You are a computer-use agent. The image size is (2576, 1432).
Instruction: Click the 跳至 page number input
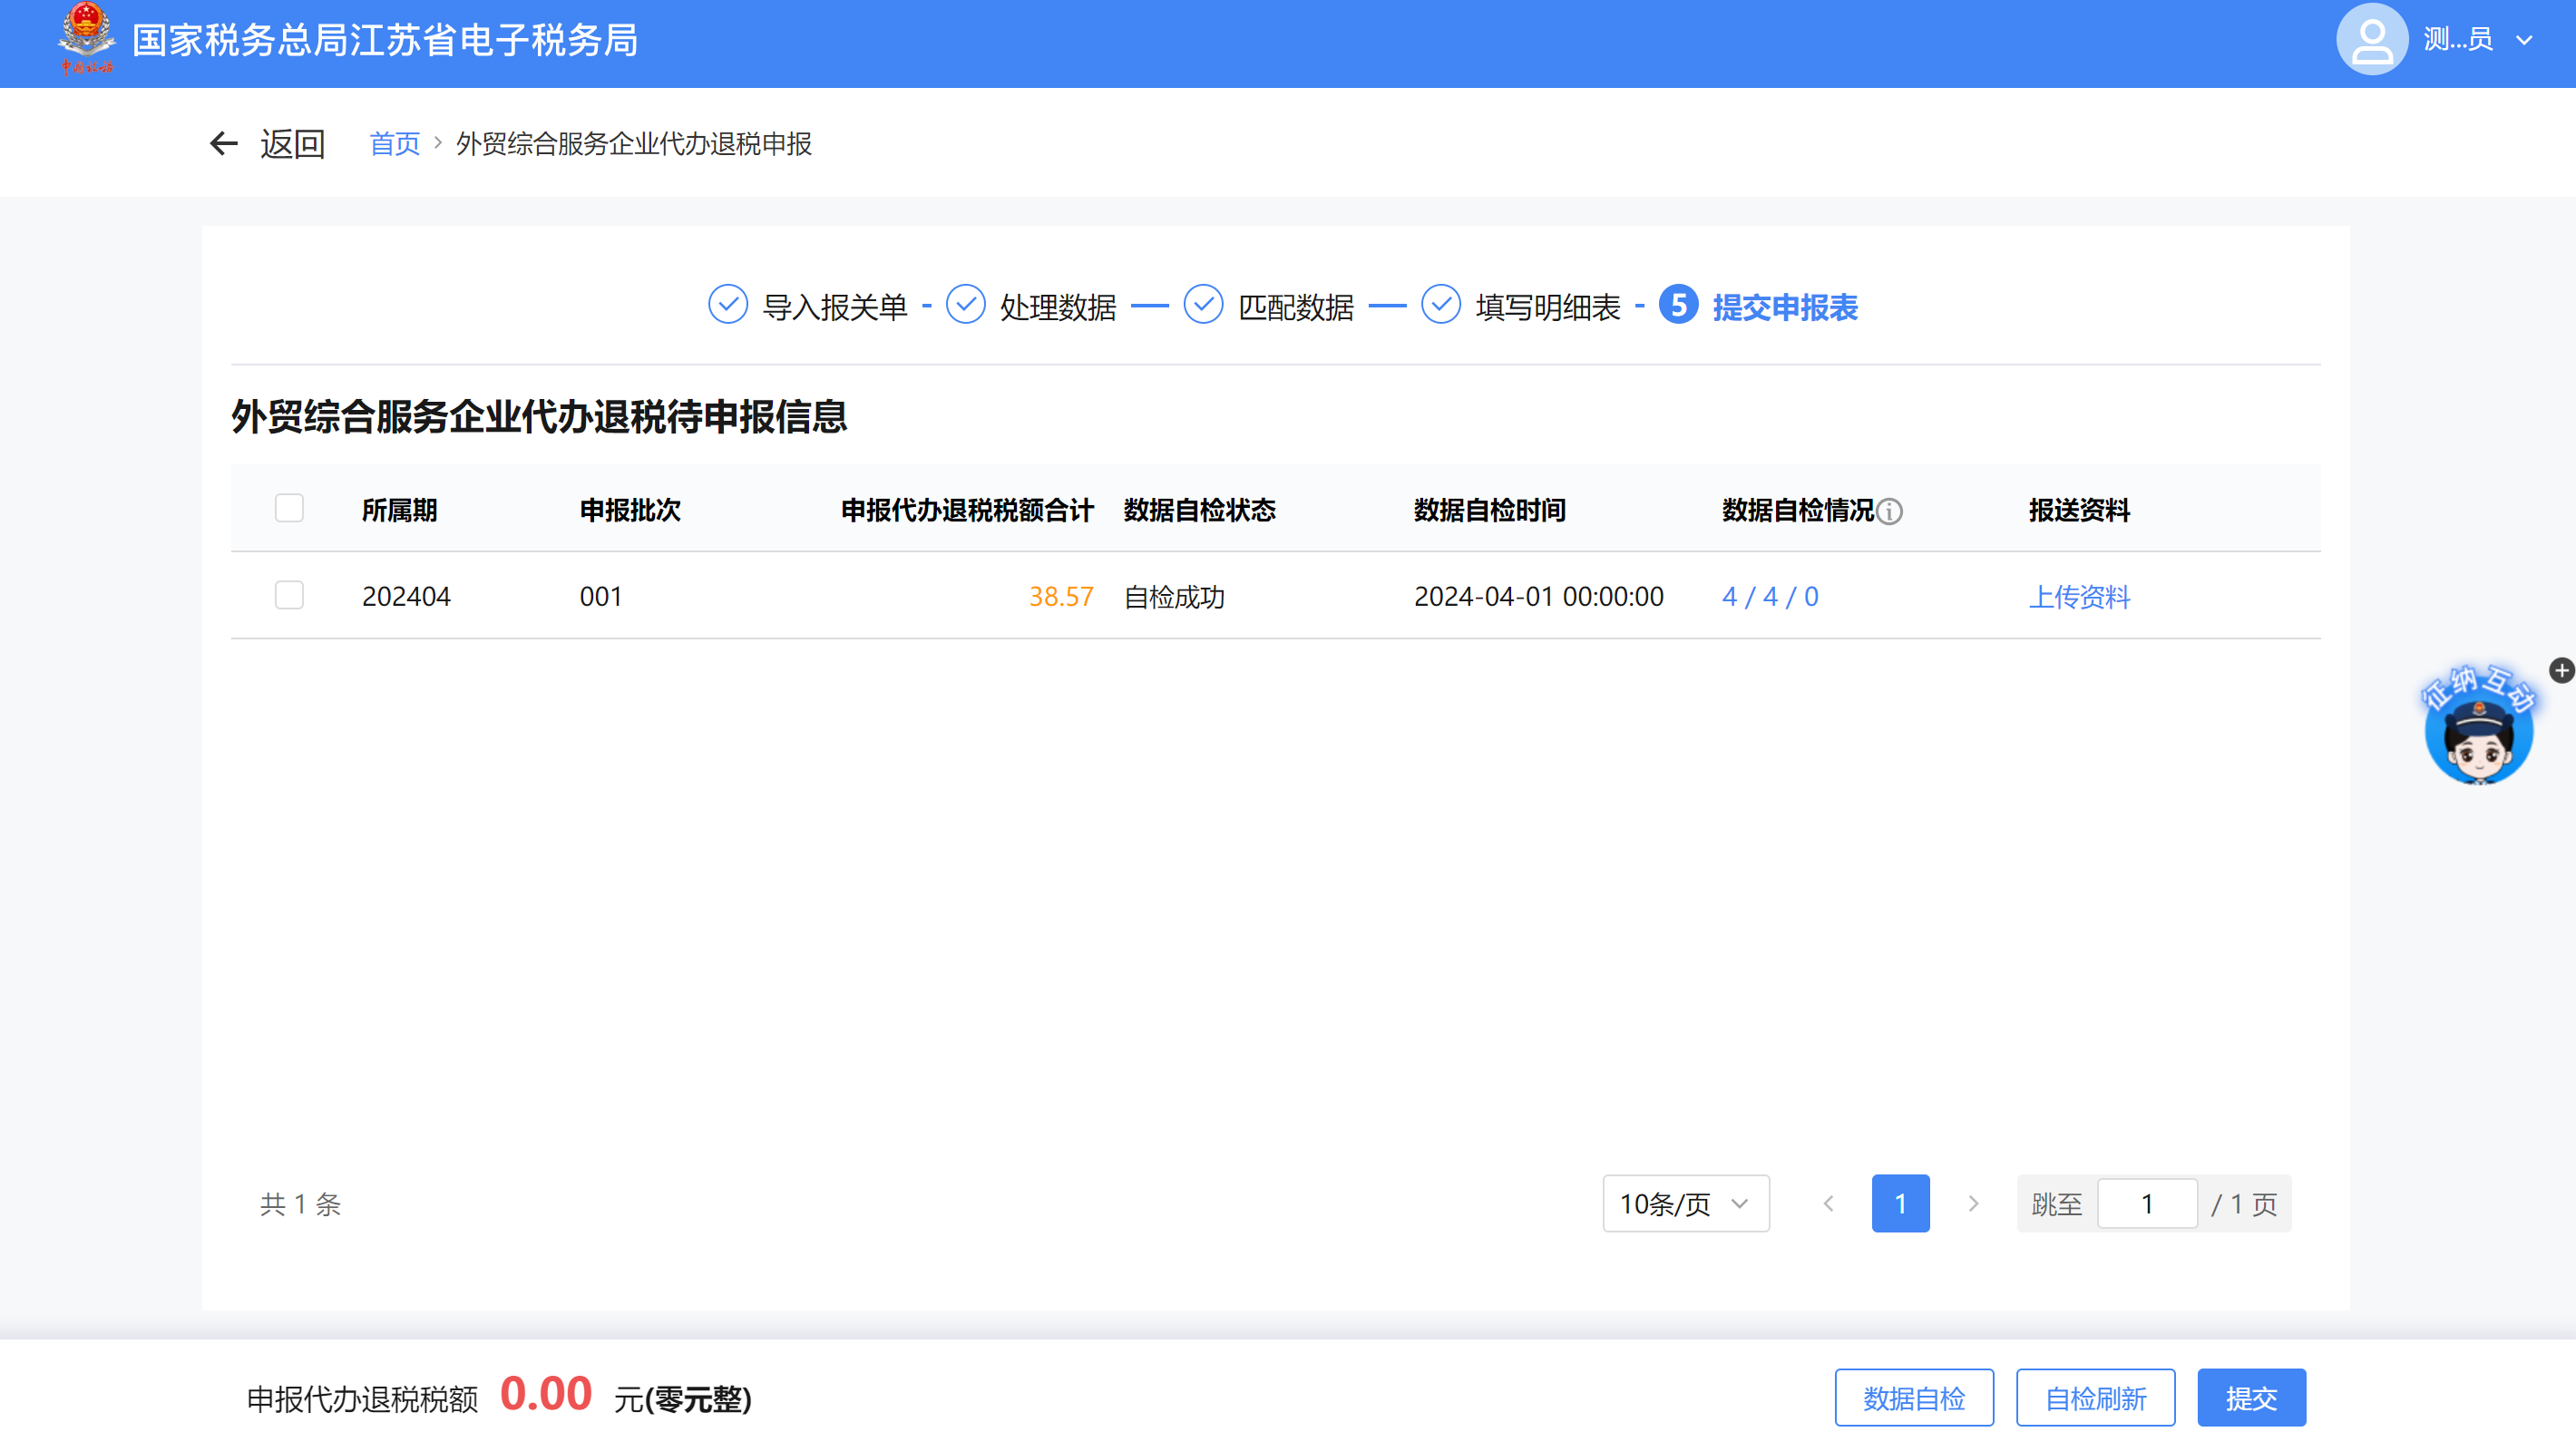pos(2146,1204)
